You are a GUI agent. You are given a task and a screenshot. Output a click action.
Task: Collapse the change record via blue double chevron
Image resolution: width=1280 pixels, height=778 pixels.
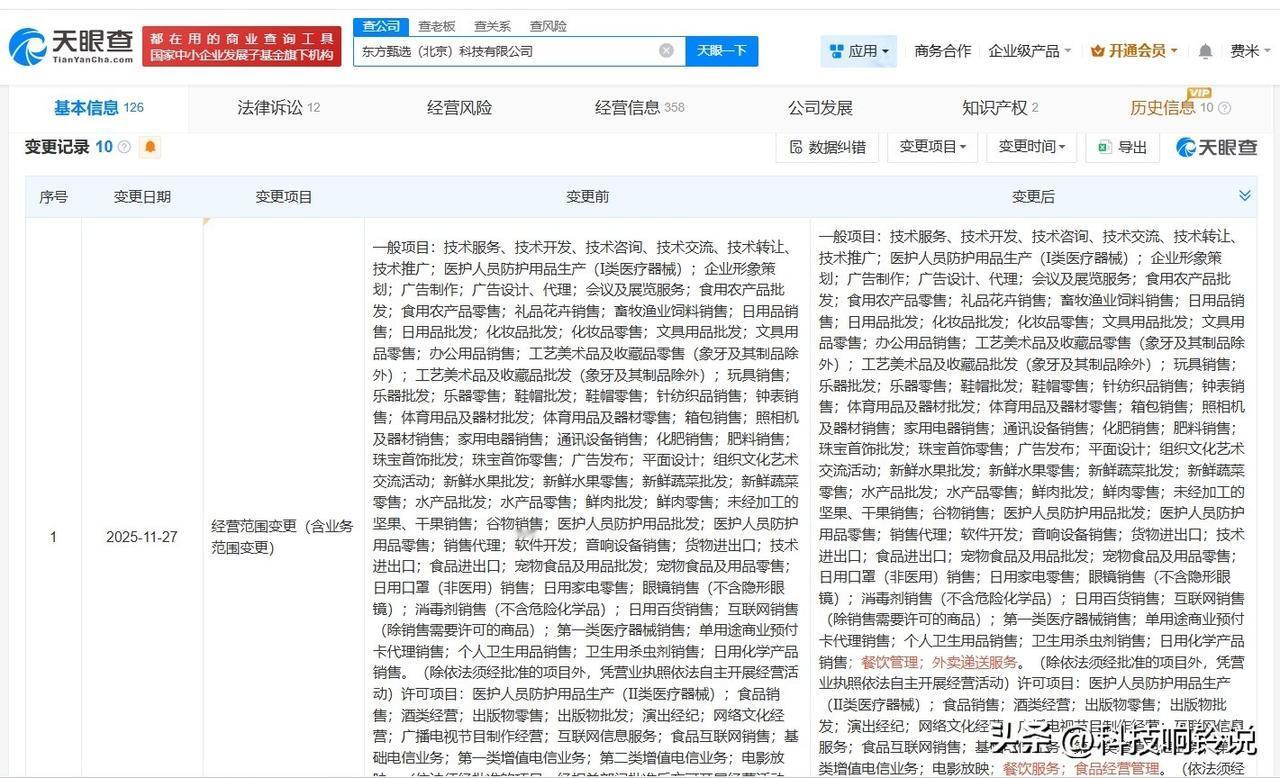pyautogui.click(x=1245, y=196)
